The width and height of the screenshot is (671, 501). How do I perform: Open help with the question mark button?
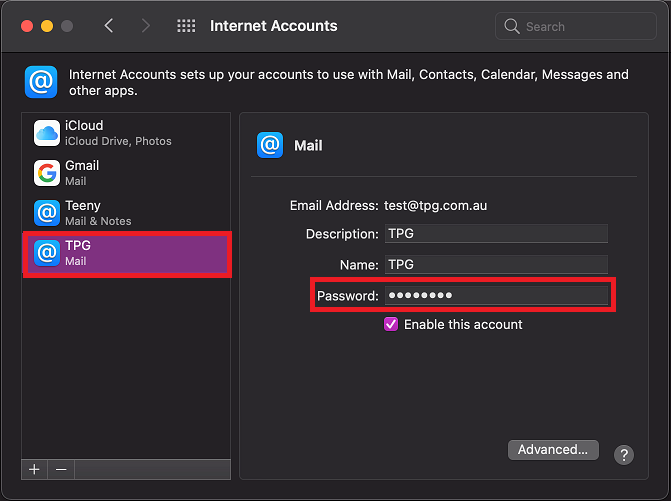point(624,455)
